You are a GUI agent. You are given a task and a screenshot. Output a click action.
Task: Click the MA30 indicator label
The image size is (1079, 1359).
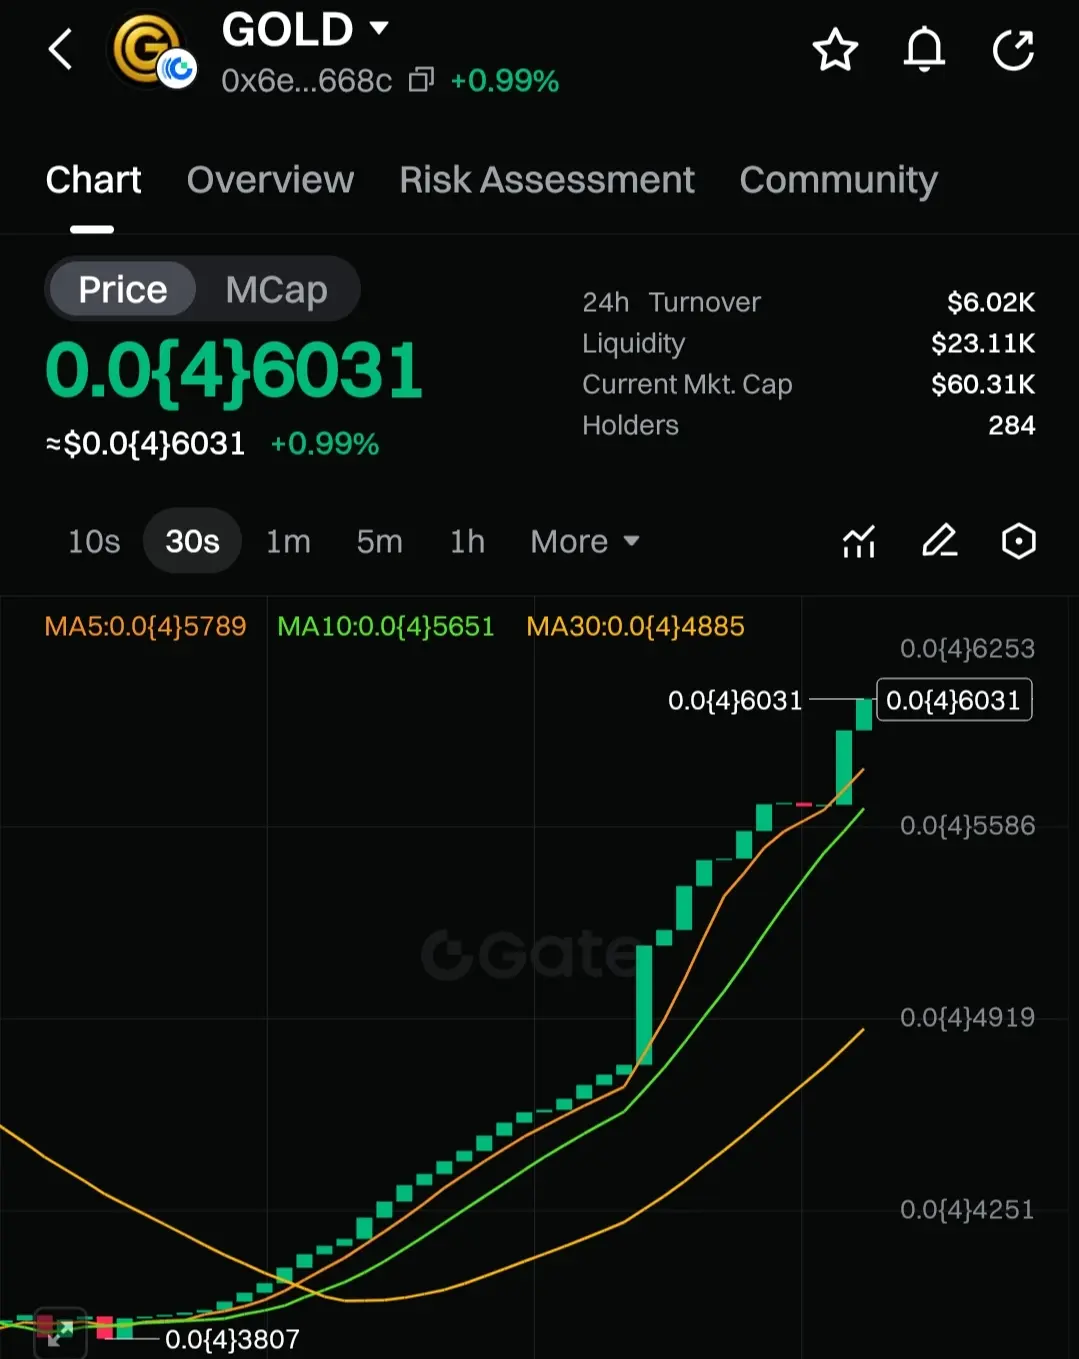636,626
